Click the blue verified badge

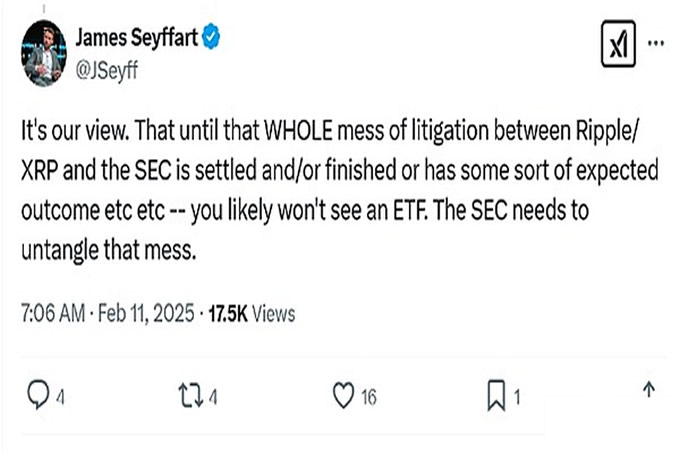point(212,39)
